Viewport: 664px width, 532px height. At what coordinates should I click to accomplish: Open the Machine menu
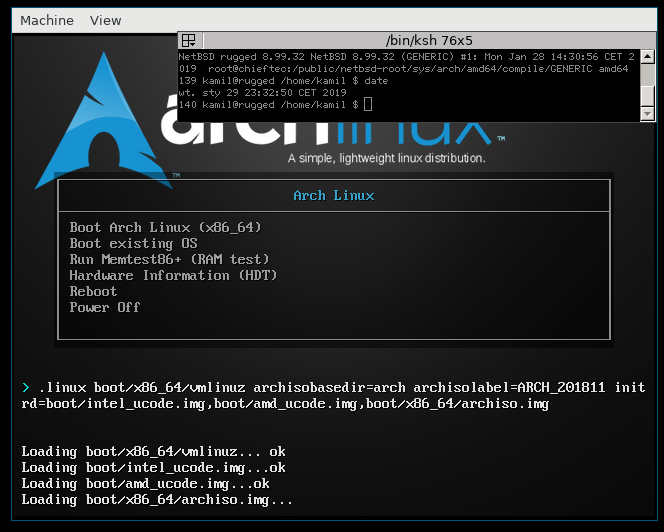47,20
